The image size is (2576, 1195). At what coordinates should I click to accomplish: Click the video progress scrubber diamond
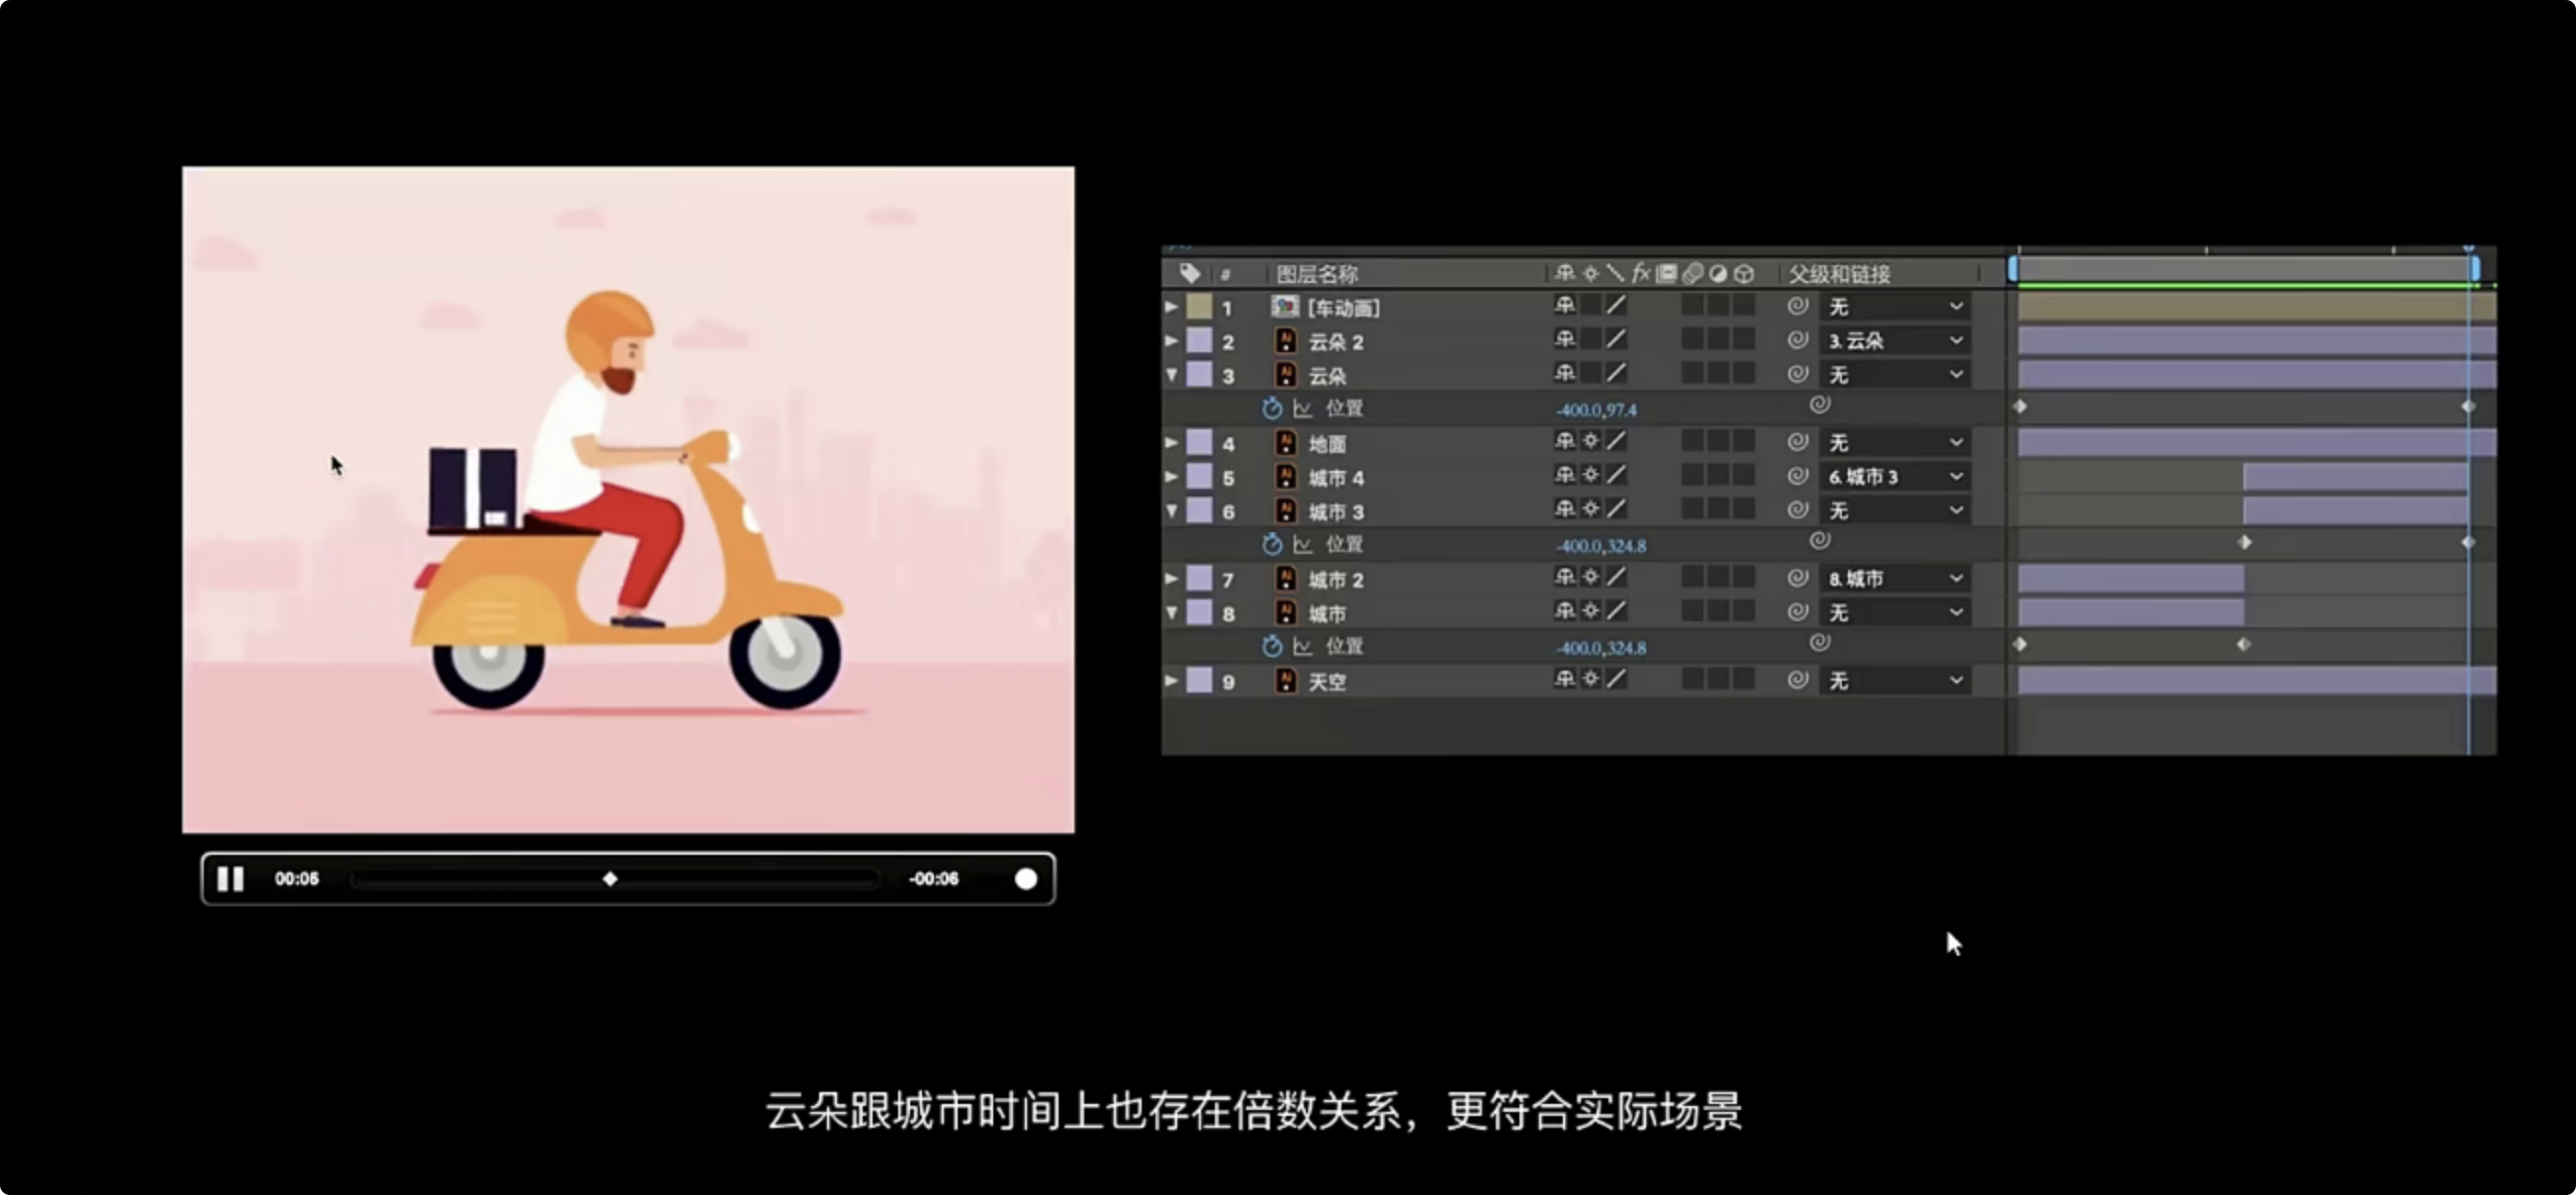610,879
